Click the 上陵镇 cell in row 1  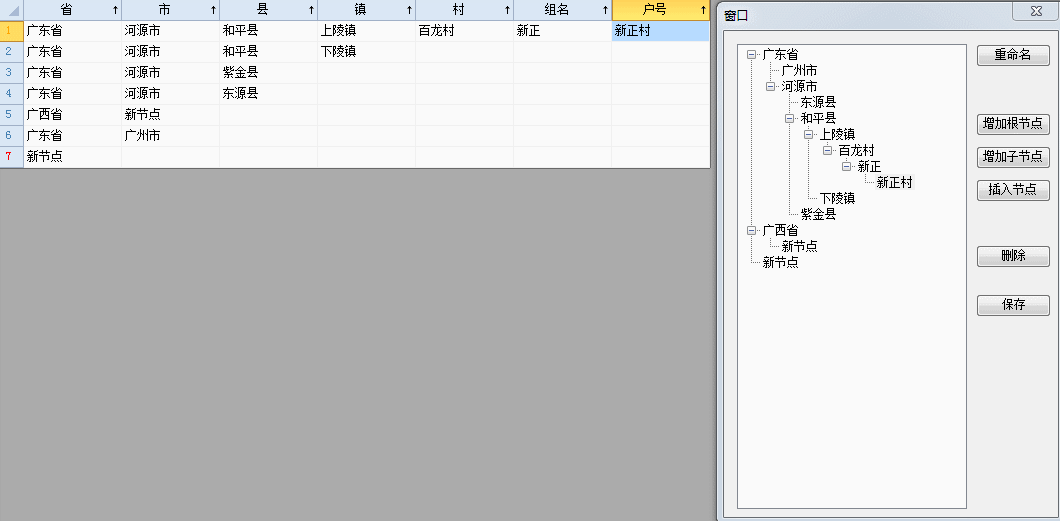coord(366,30)
